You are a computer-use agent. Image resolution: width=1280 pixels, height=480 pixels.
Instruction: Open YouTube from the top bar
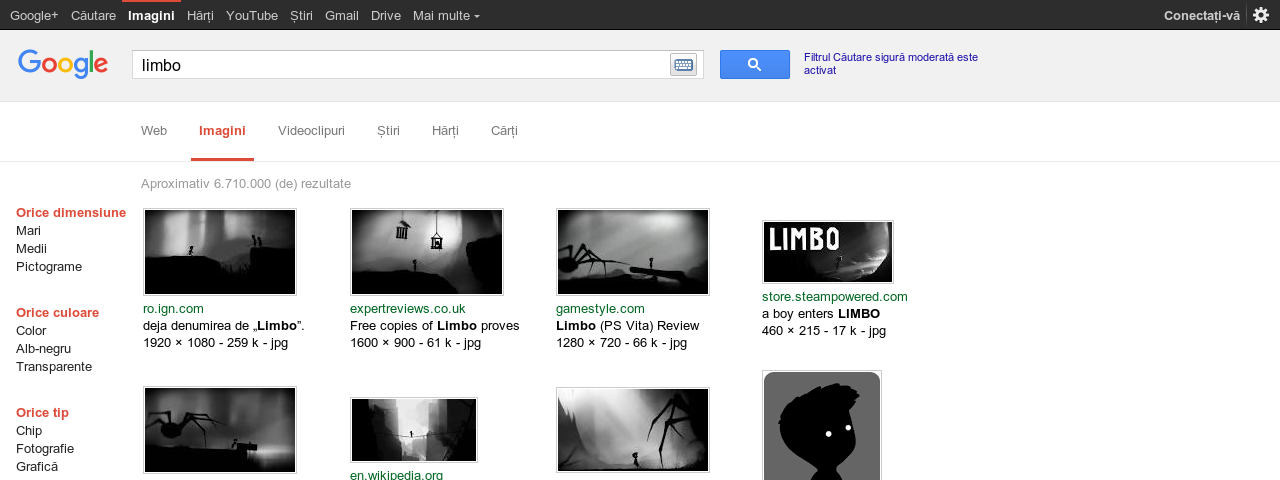coord(252,15)
